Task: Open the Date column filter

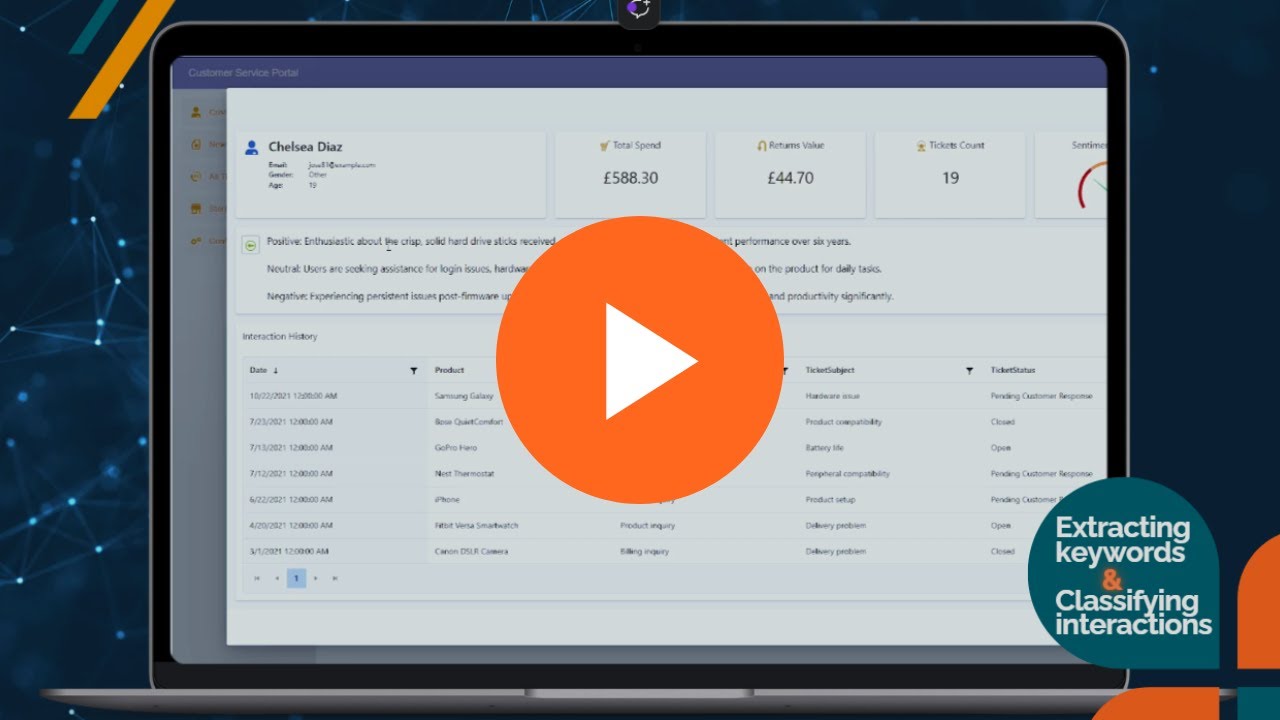Action: point(414,371)
